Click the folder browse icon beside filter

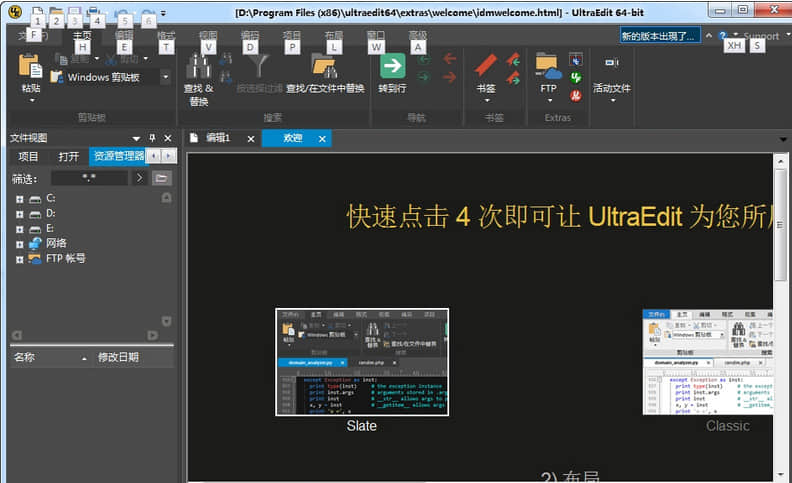pos(161,178)
